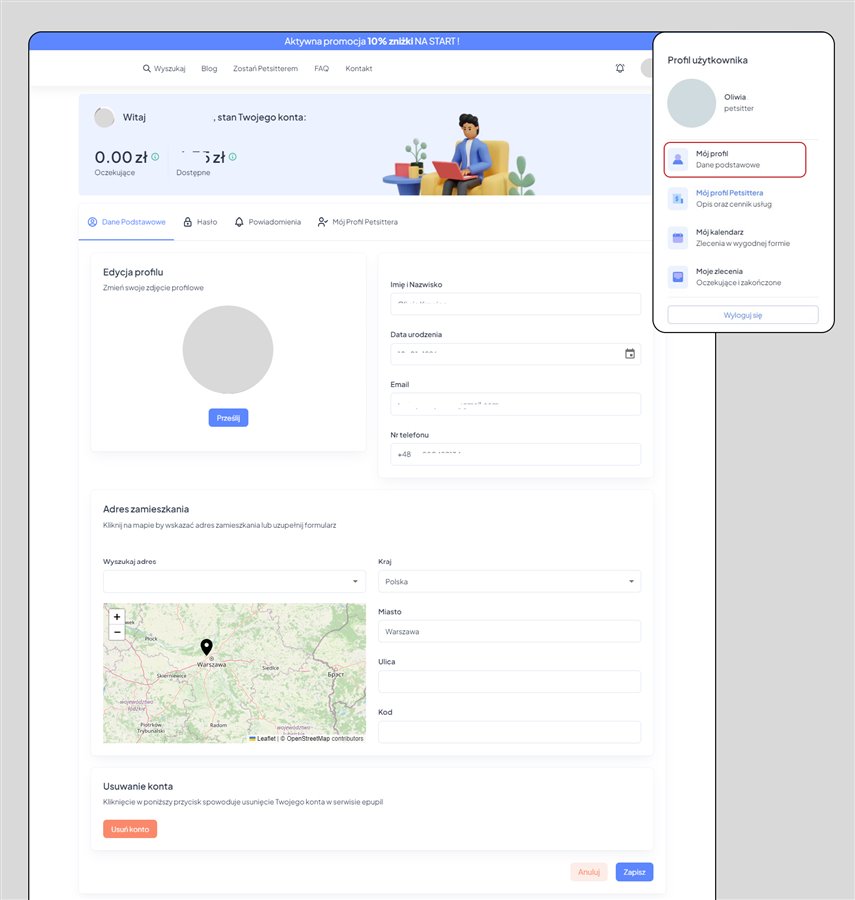Image resolution: width=855 pixels, height=900 pixels.
Task: Click the Moje zlecenia icon in menu
Action: (678, 277)
